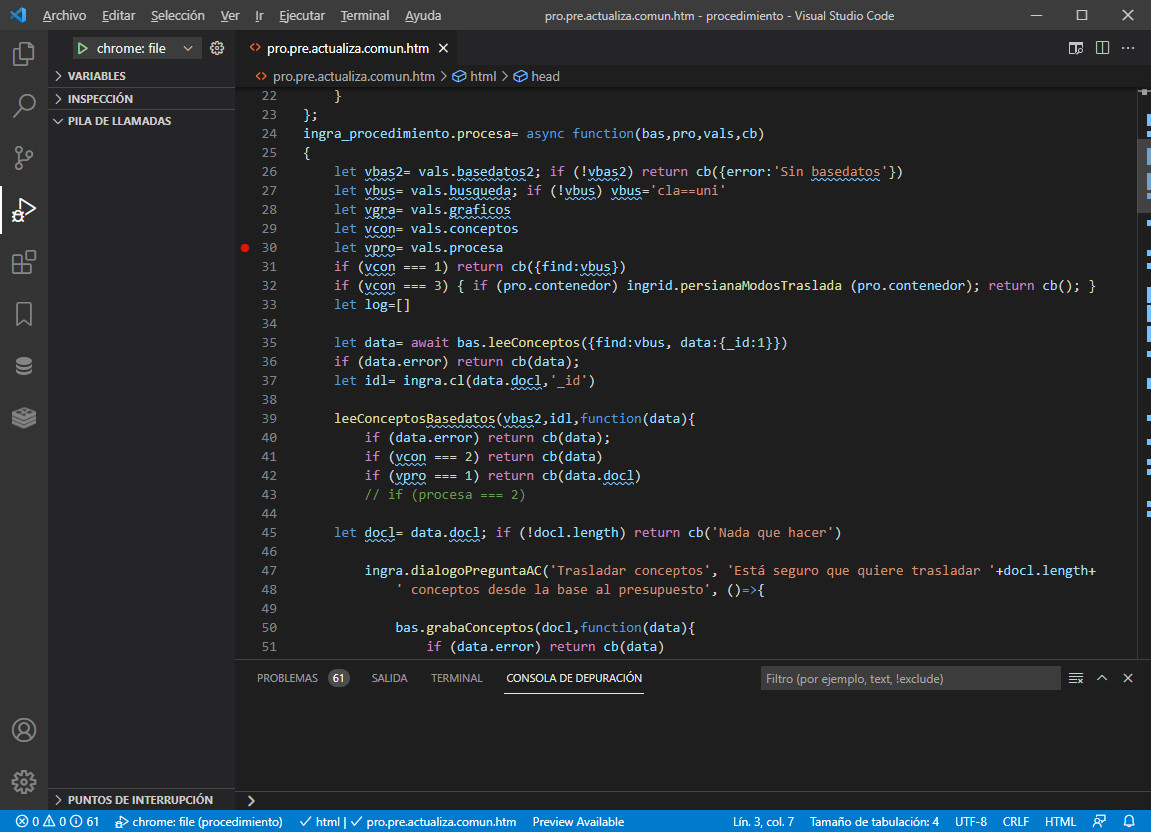Click the errors and warnings status indicator

[57, 822]
